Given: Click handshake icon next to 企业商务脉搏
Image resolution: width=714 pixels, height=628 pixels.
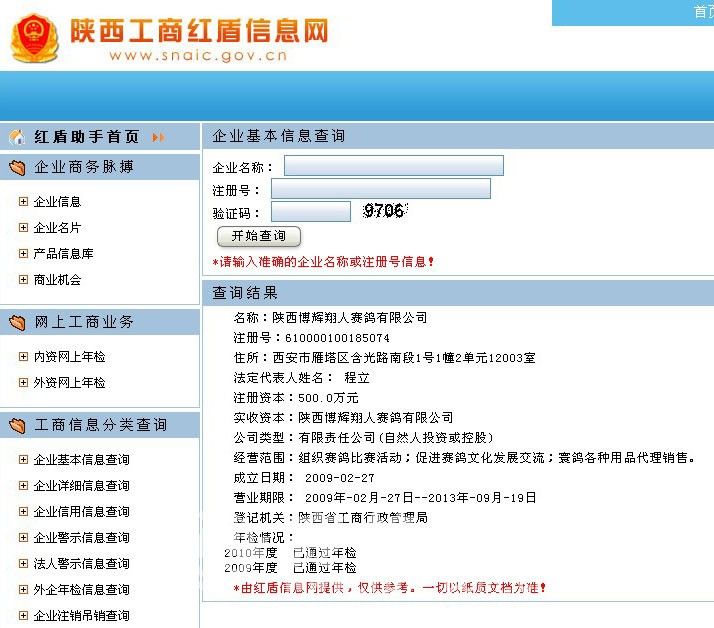Looking at the screenshot, I should (17, 167).
